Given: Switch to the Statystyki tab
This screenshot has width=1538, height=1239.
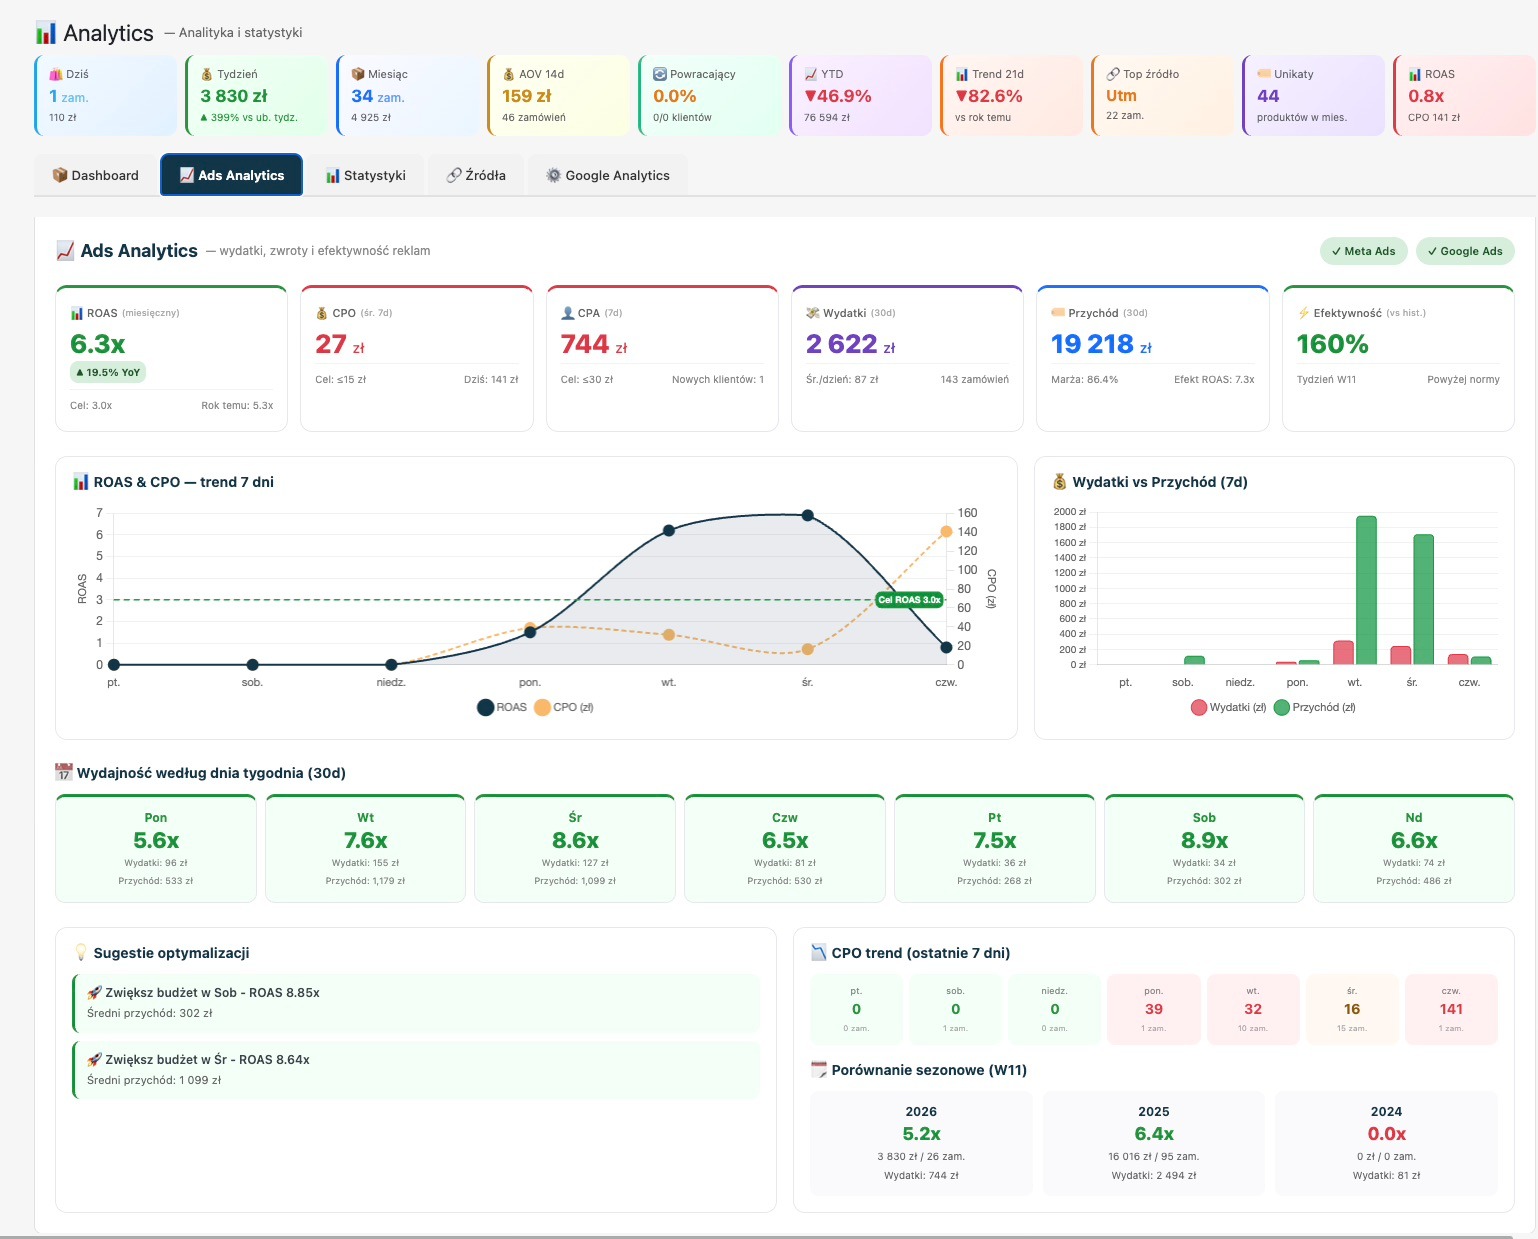Looking at the screenshot, I should [x=365, y=175].
